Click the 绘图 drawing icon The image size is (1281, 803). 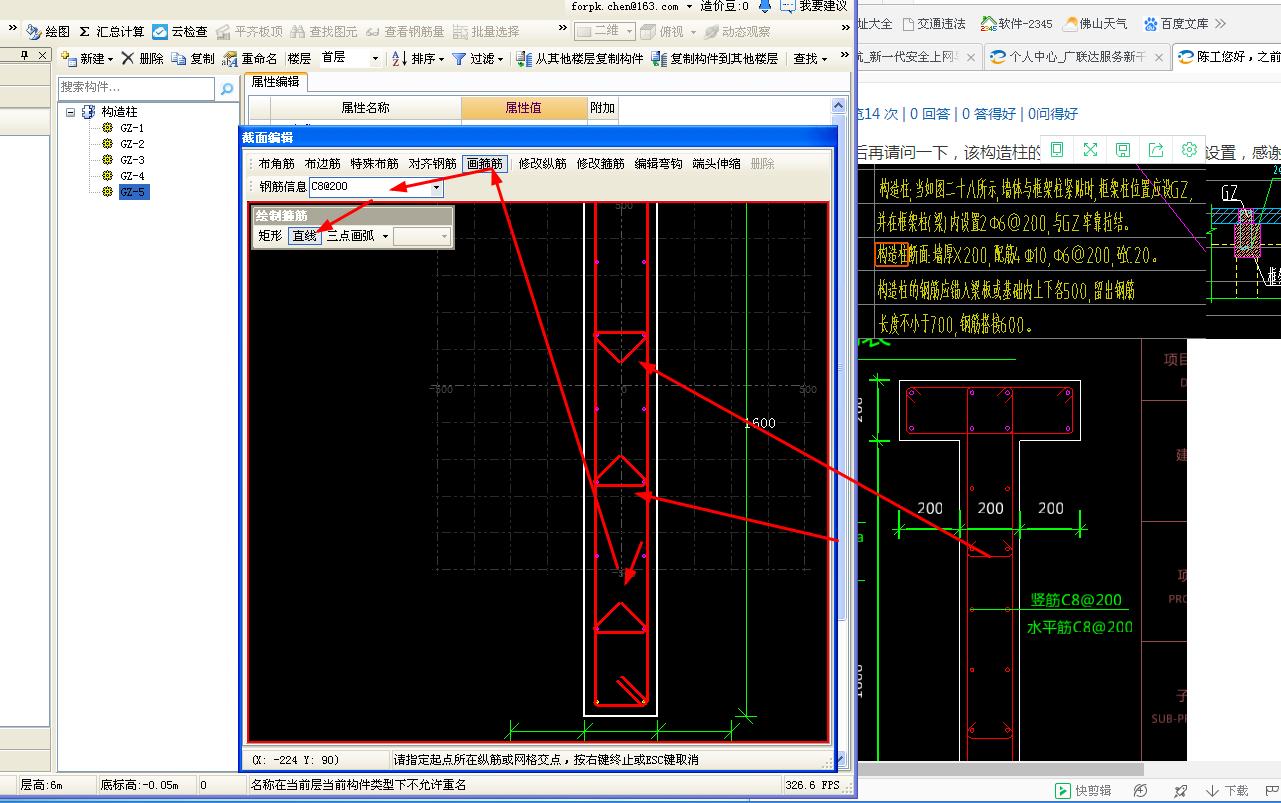coord(33,32)
